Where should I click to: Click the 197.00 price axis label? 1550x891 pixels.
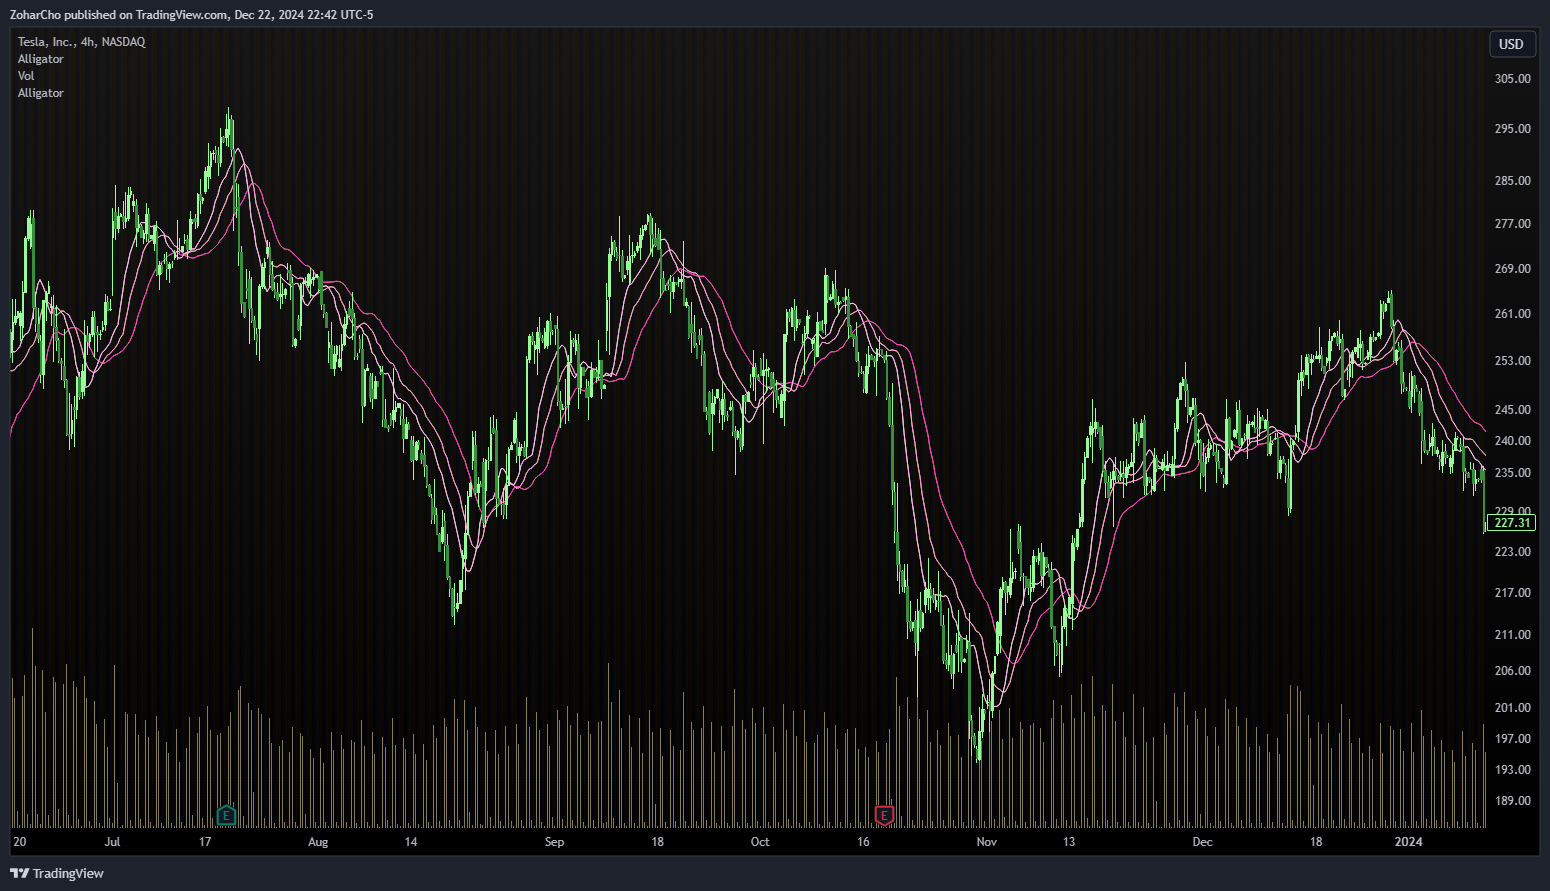coord(1512,739)
